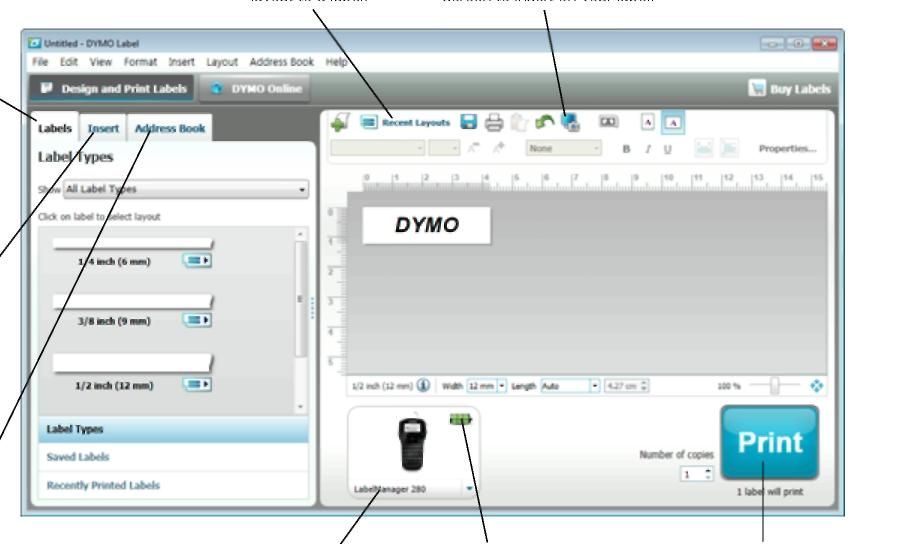Select landscape label orientation icon
The height and width of the screenshot is (544, 904).
(673, 122)
